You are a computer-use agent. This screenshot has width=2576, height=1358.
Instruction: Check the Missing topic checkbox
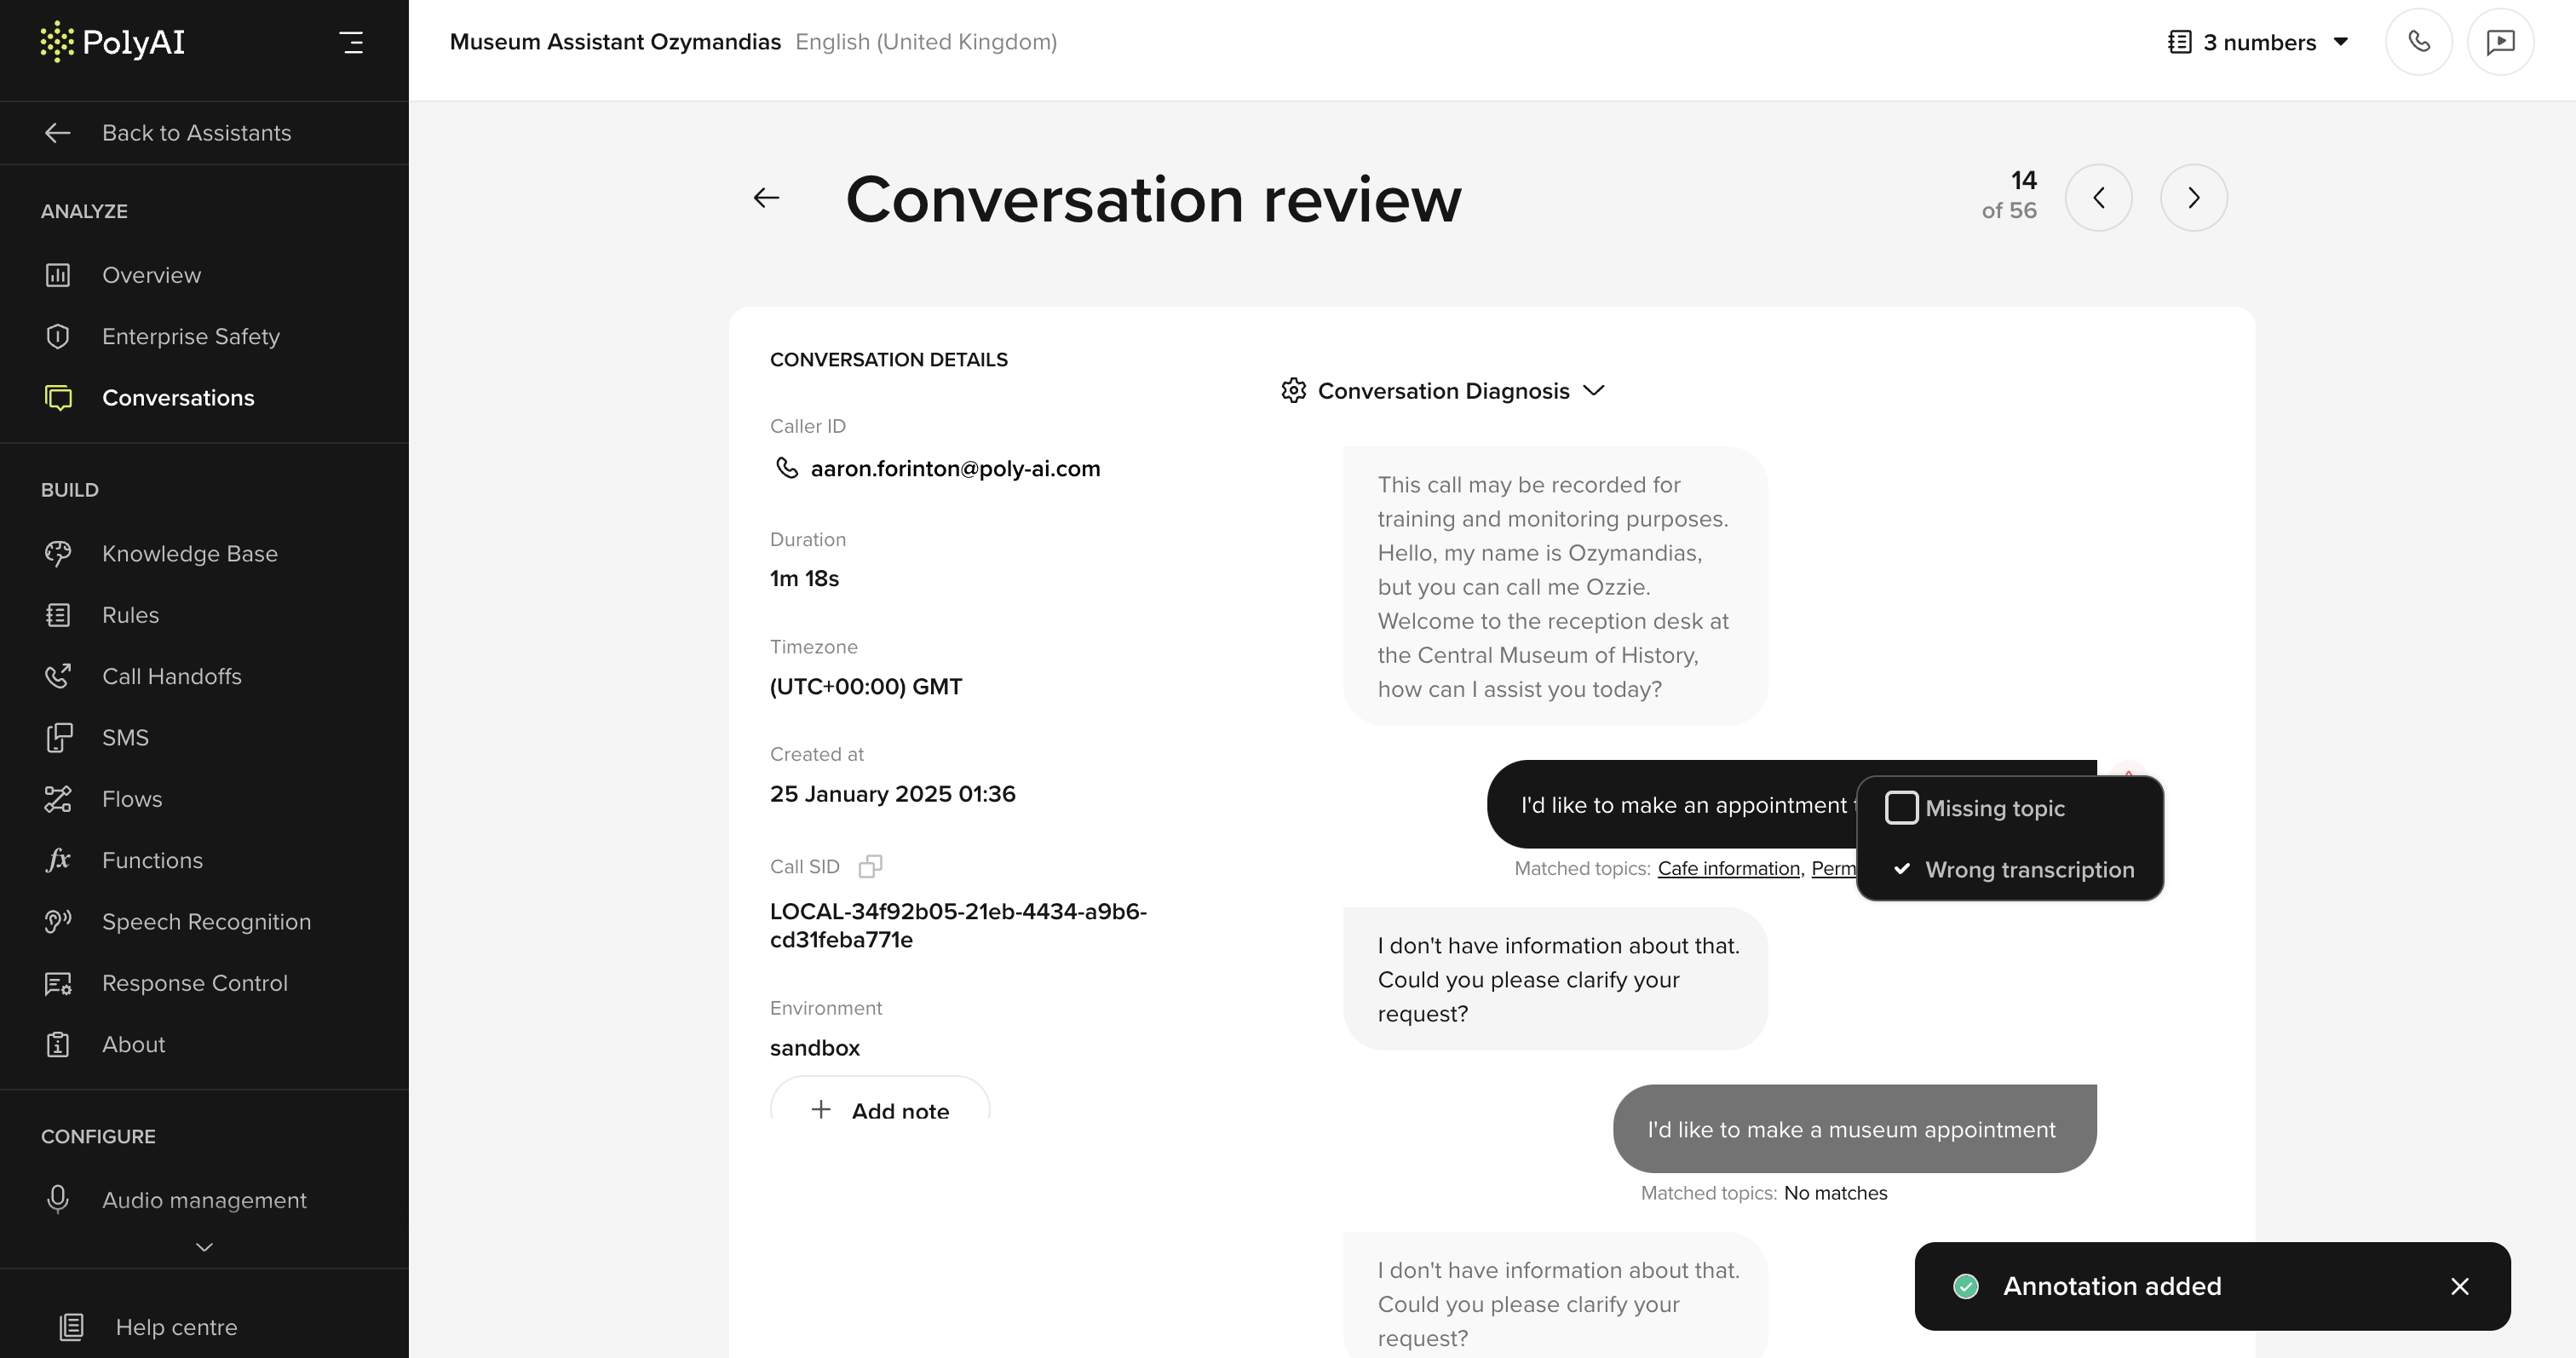click(x=1901, y=807)
